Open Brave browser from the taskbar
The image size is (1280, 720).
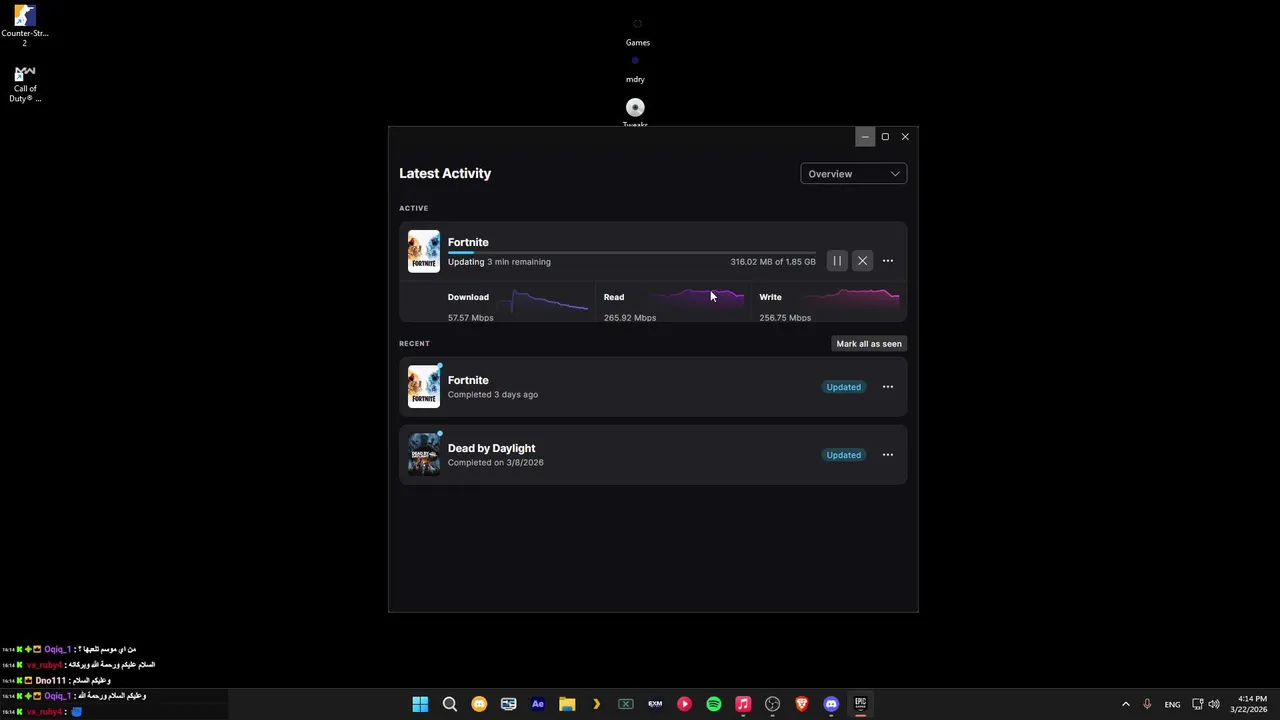801,704
